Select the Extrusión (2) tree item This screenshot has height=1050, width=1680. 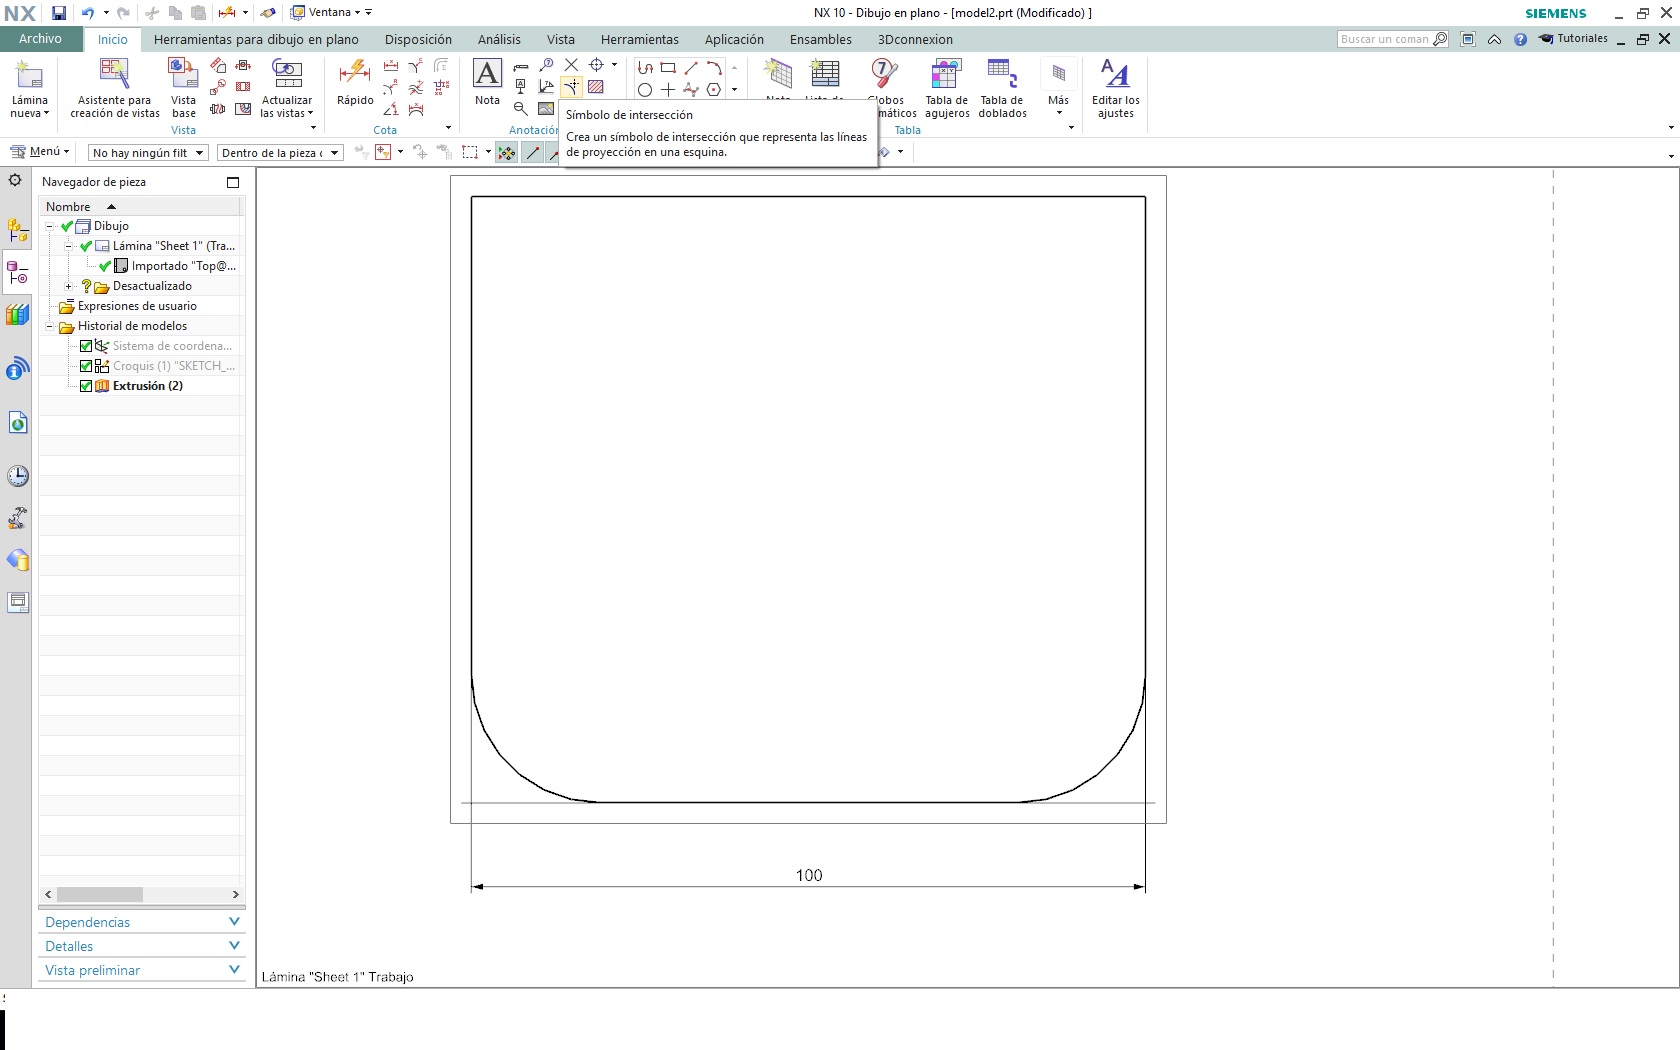(147, 386)
